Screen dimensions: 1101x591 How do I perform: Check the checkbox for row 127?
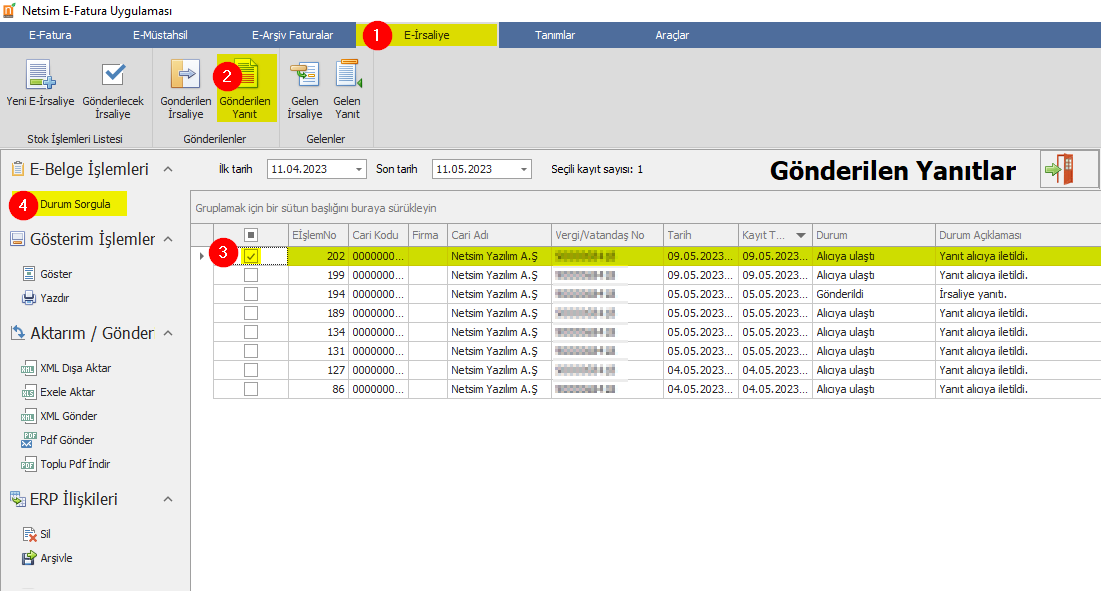(x=251, y=370)
